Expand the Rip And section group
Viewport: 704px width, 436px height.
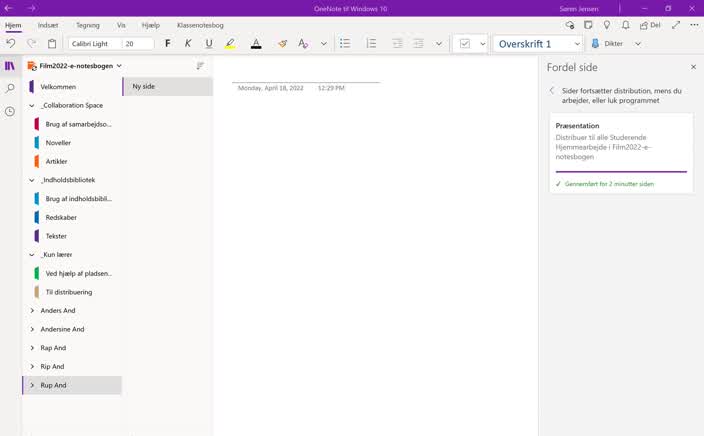click(x=32, y=366)
